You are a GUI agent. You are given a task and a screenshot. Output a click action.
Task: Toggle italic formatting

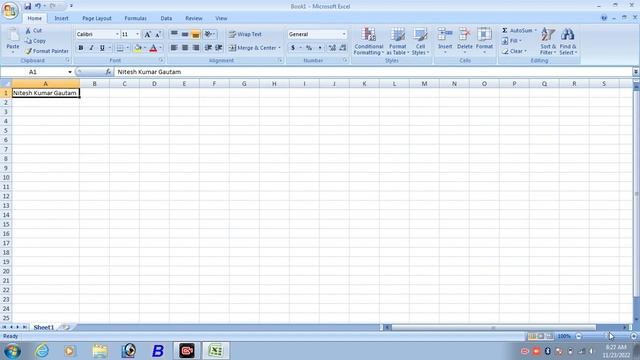point(91,48)
